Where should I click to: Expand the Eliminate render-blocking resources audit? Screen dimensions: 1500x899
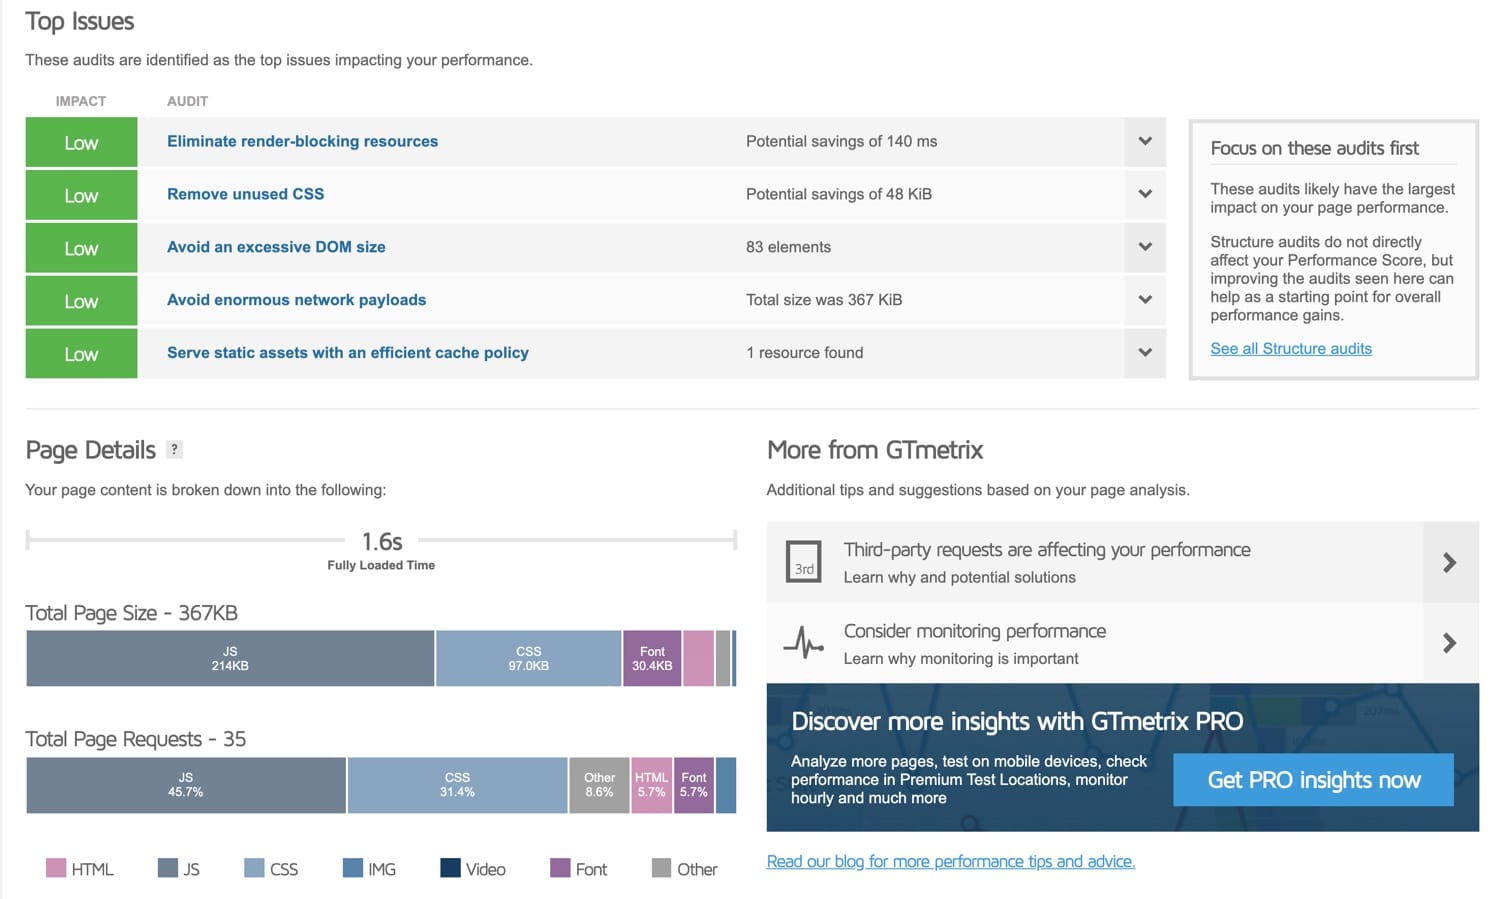[x=1145, y=142]
